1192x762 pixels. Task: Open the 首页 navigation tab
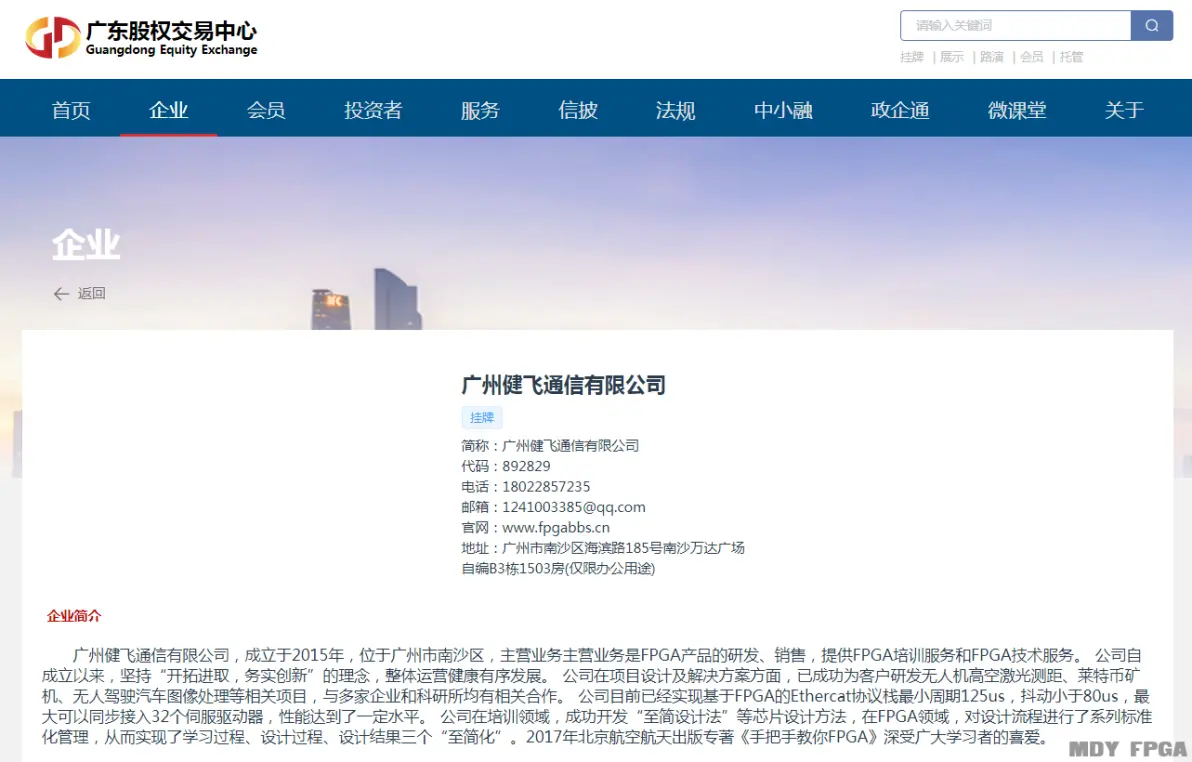point(71,110)
